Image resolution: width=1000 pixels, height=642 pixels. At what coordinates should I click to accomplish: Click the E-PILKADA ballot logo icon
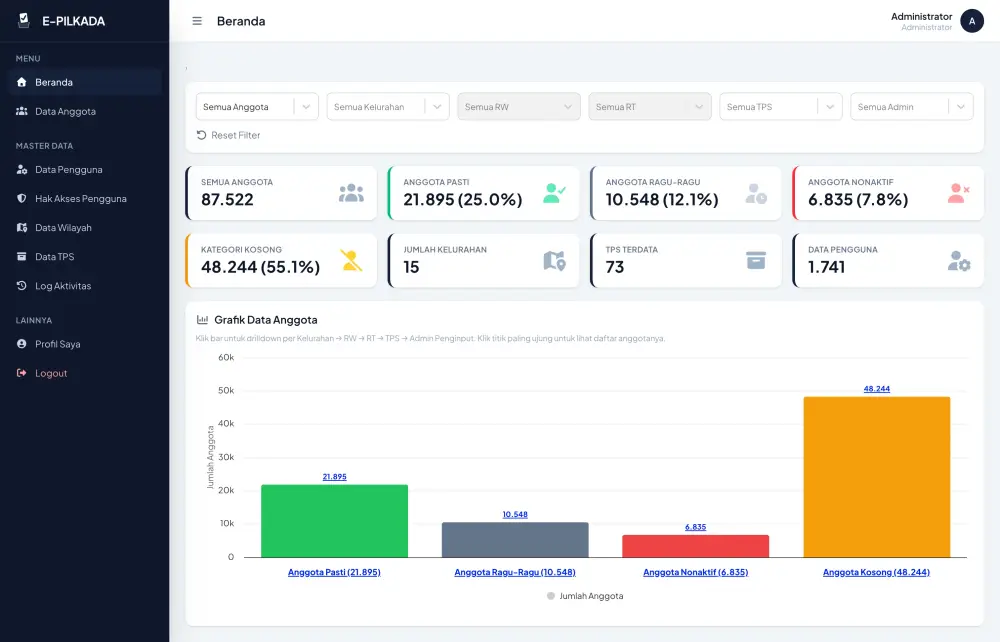coord(24,20)
